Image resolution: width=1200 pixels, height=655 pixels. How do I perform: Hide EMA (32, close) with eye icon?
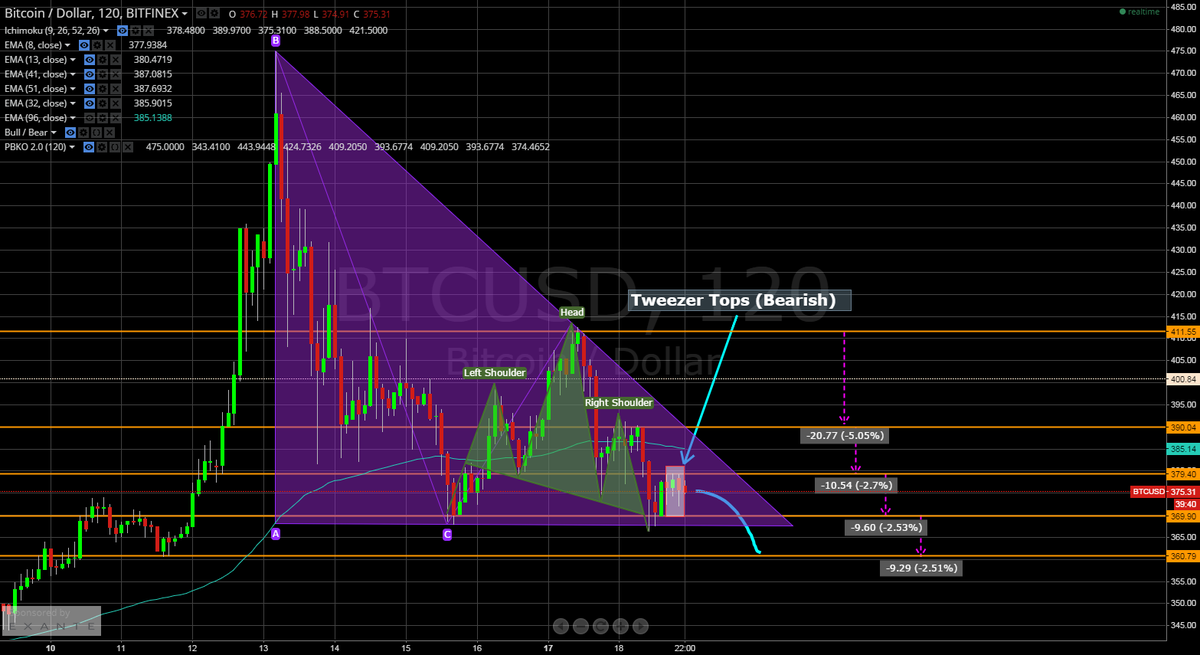coord(89,103)
